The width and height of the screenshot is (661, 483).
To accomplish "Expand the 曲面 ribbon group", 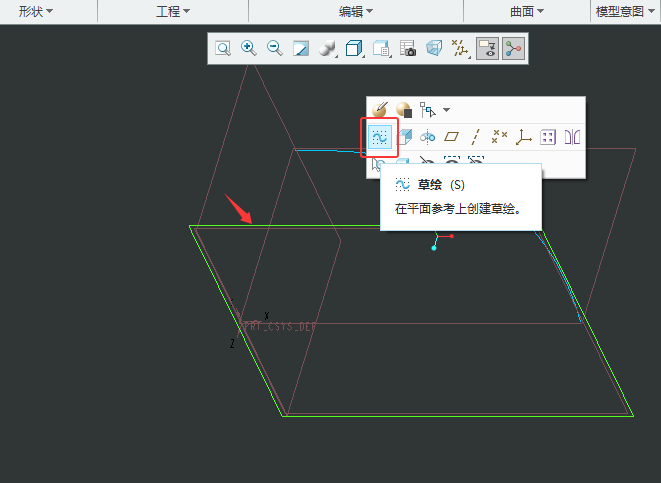I will coord(527,11).
